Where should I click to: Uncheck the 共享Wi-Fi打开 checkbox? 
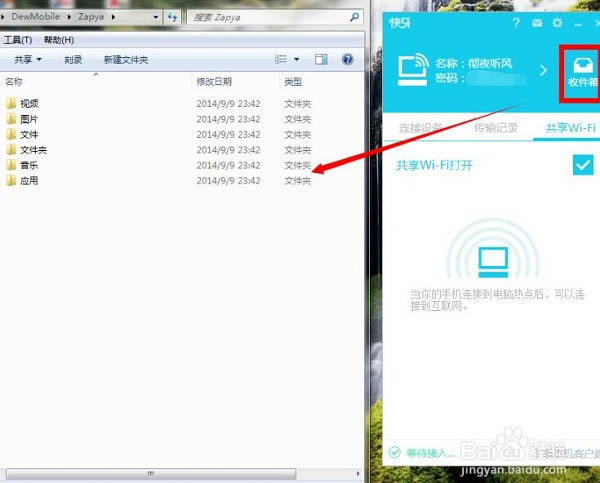point(583,165)
